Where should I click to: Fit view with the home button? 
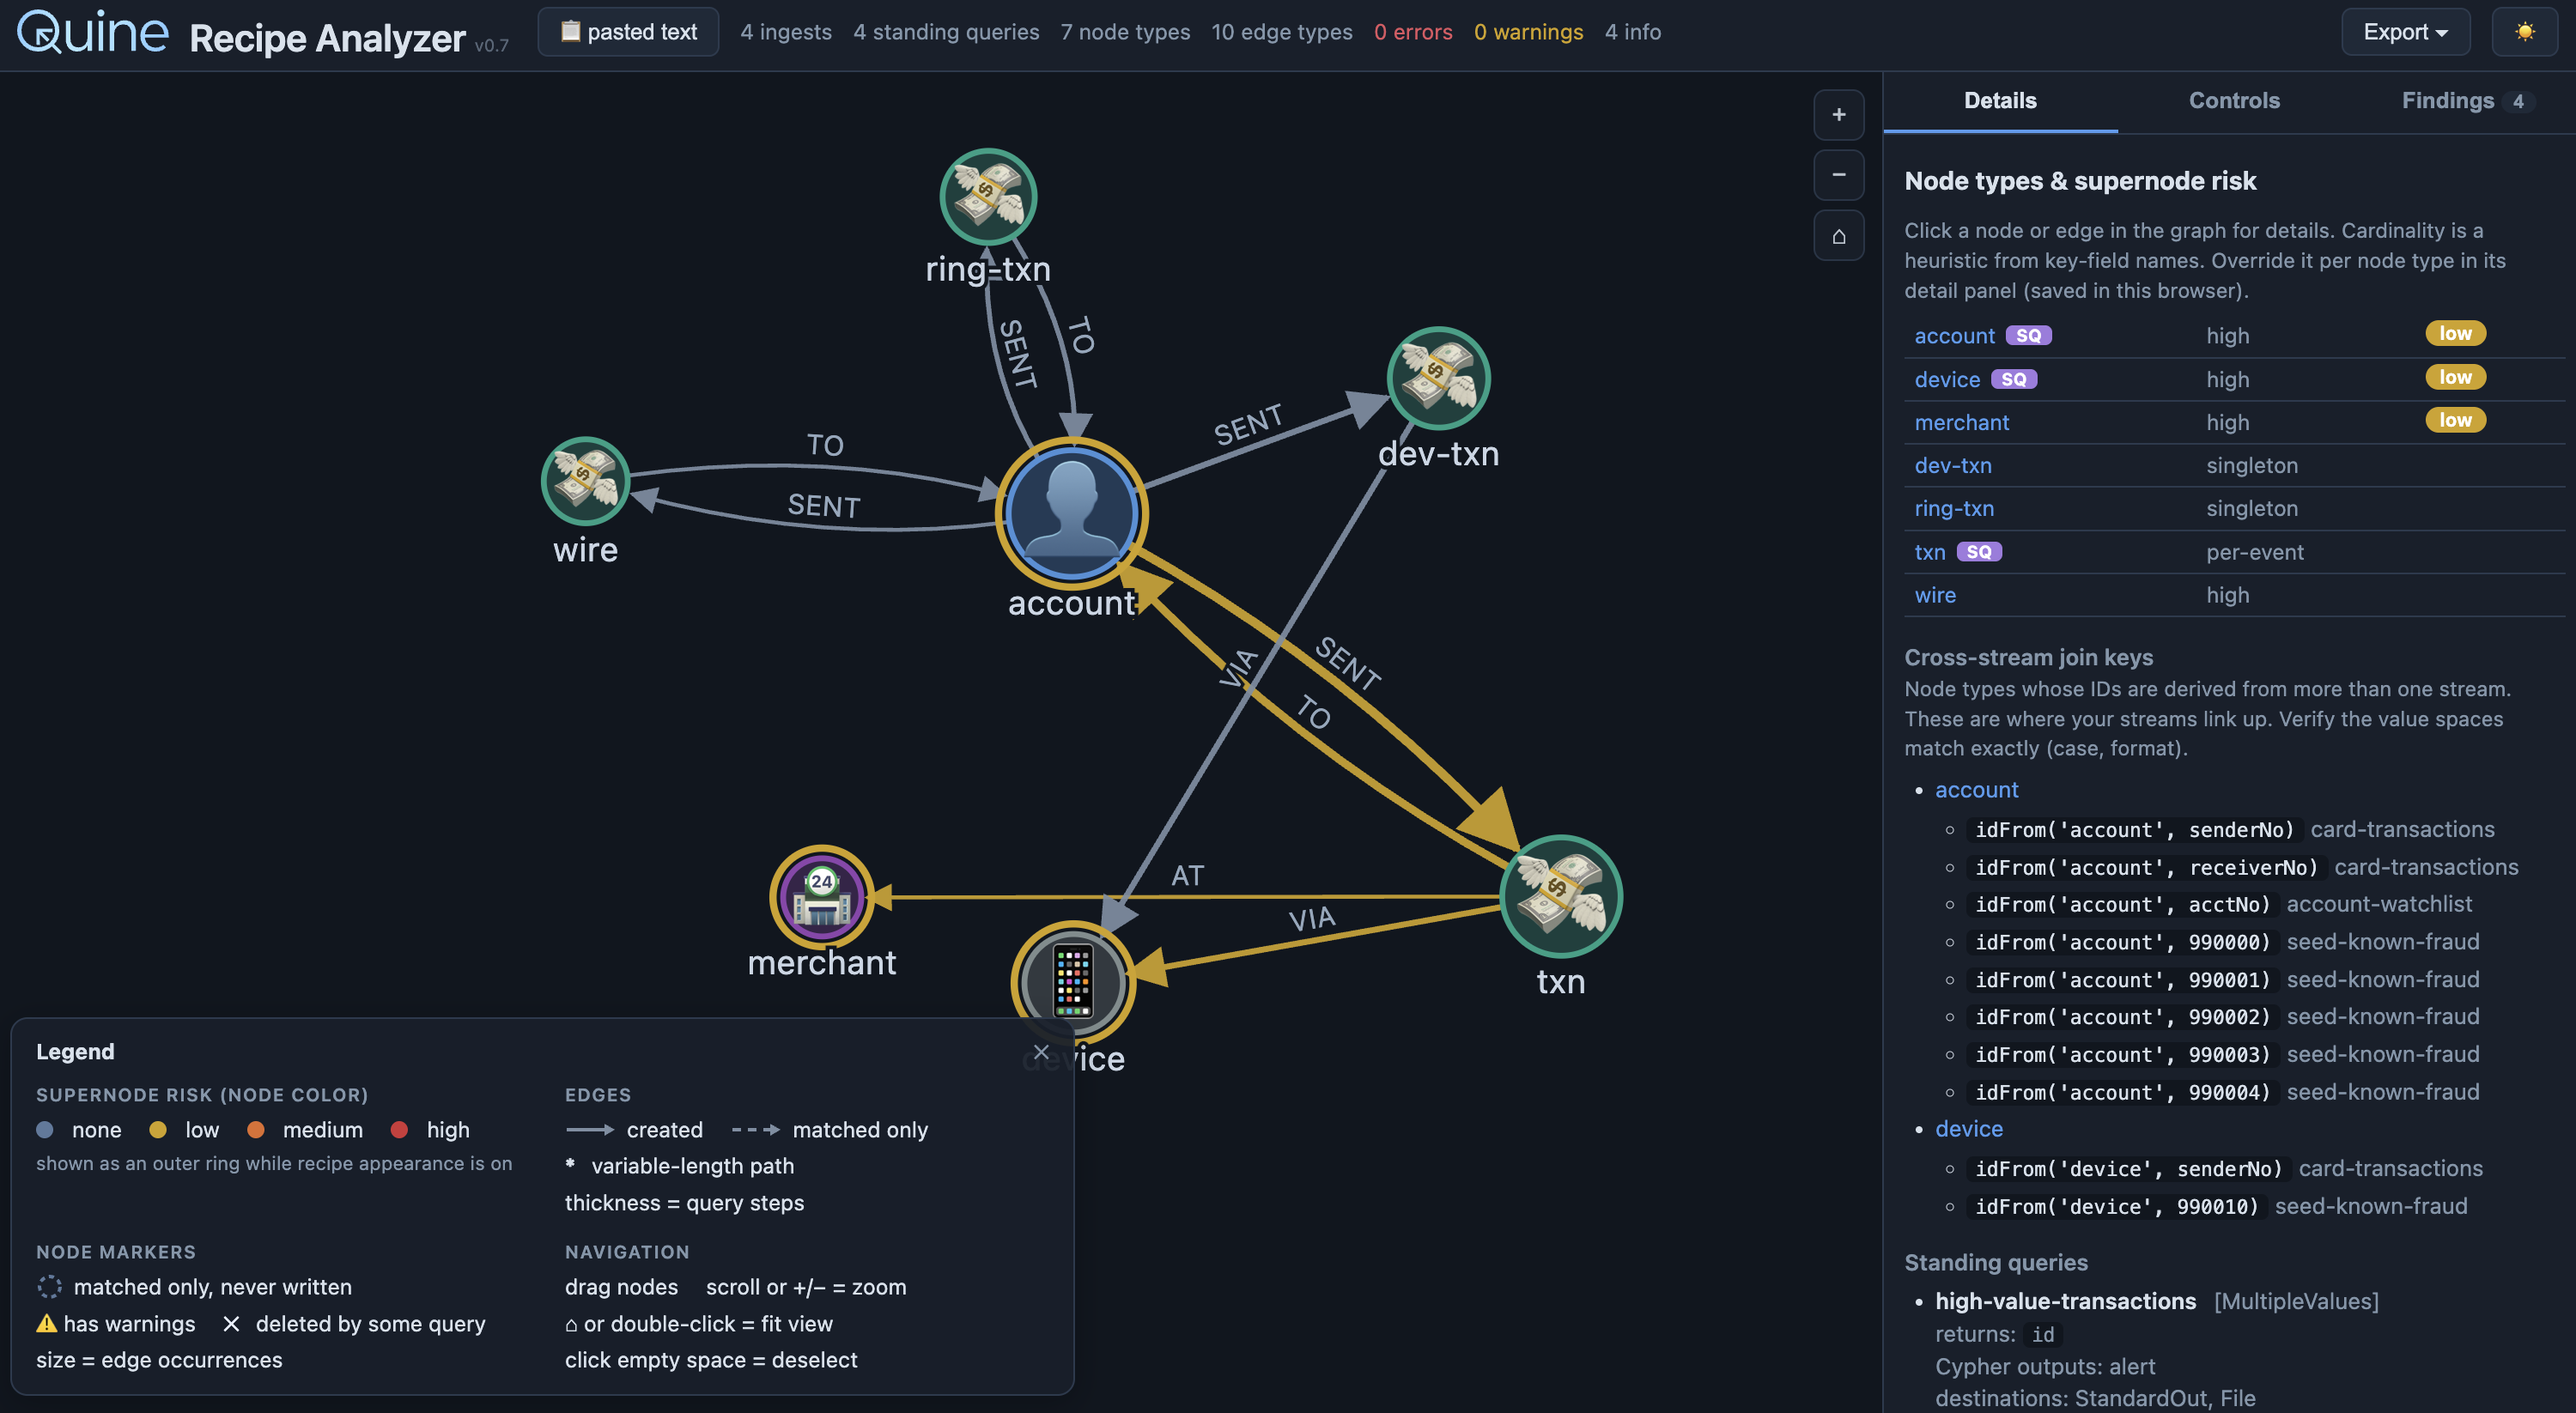click(1838, 236)
